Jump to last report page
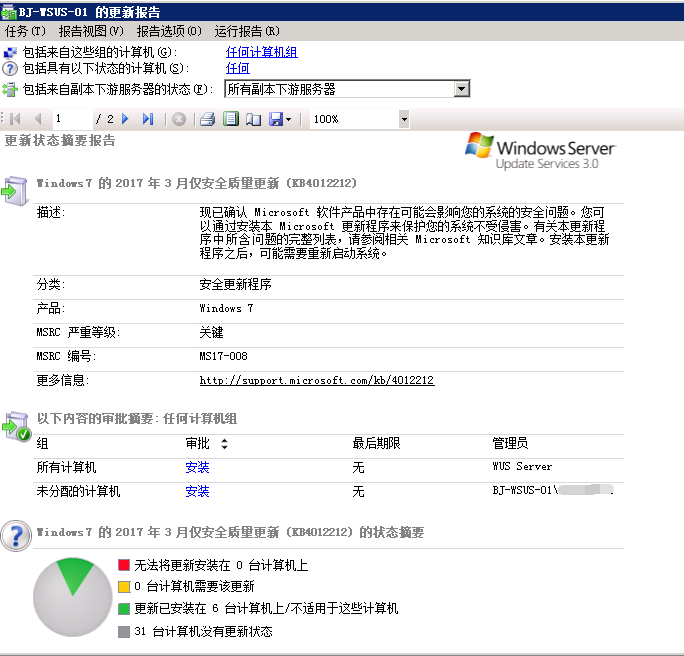Screen dimensions: 684x656 click(148, 119)
